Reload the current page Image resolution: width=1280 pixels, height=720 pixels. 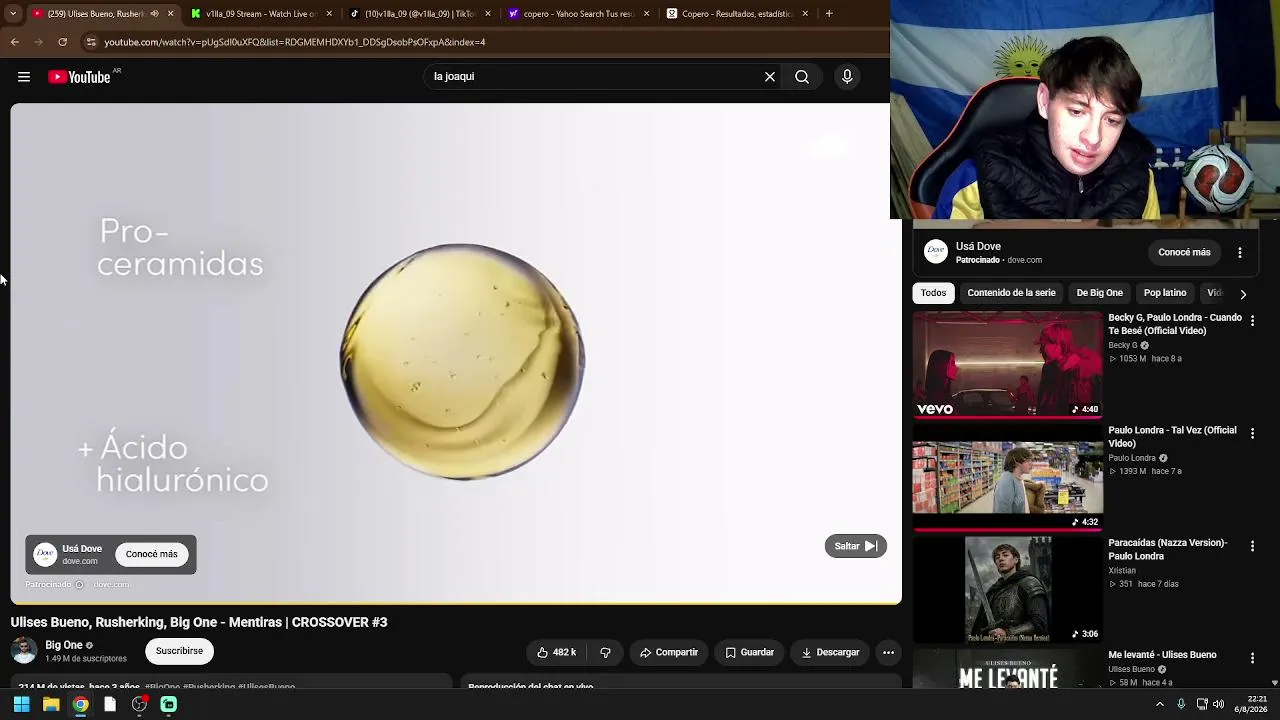point(63,42)
